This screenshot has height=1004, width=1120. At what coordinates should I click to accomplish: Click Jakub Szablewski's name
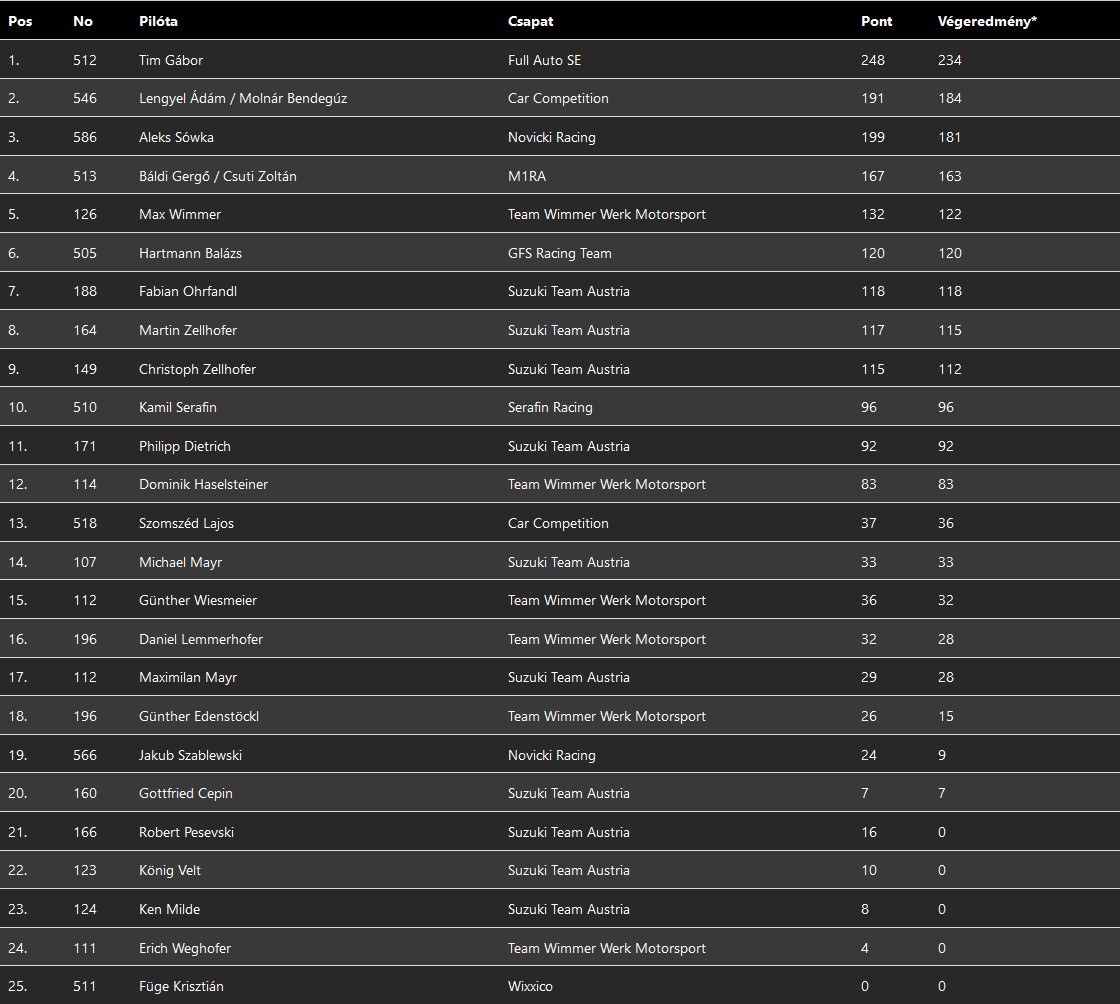coord(190,755)
